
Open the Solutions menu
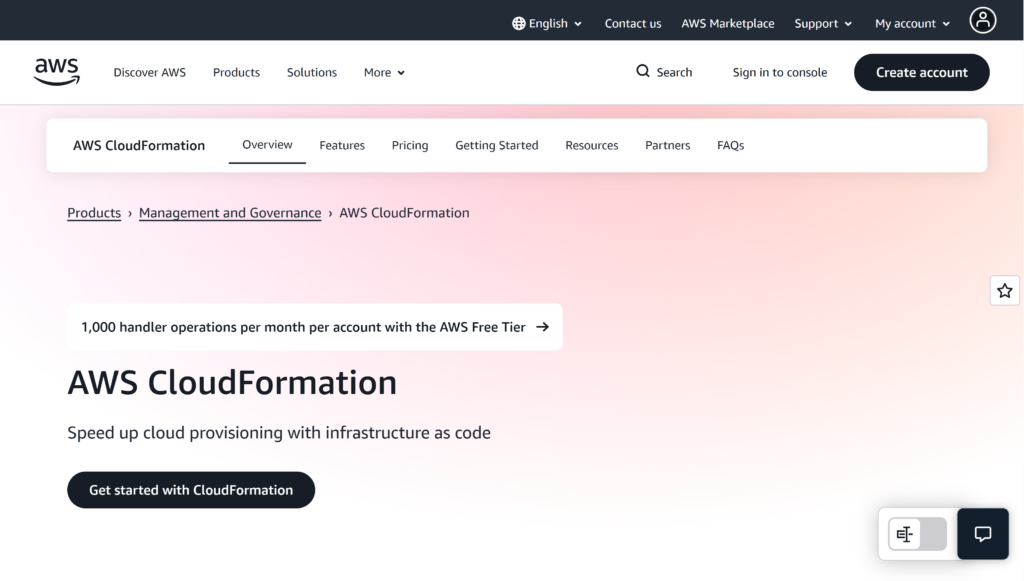pyautogui.click(x=311, y=72)
